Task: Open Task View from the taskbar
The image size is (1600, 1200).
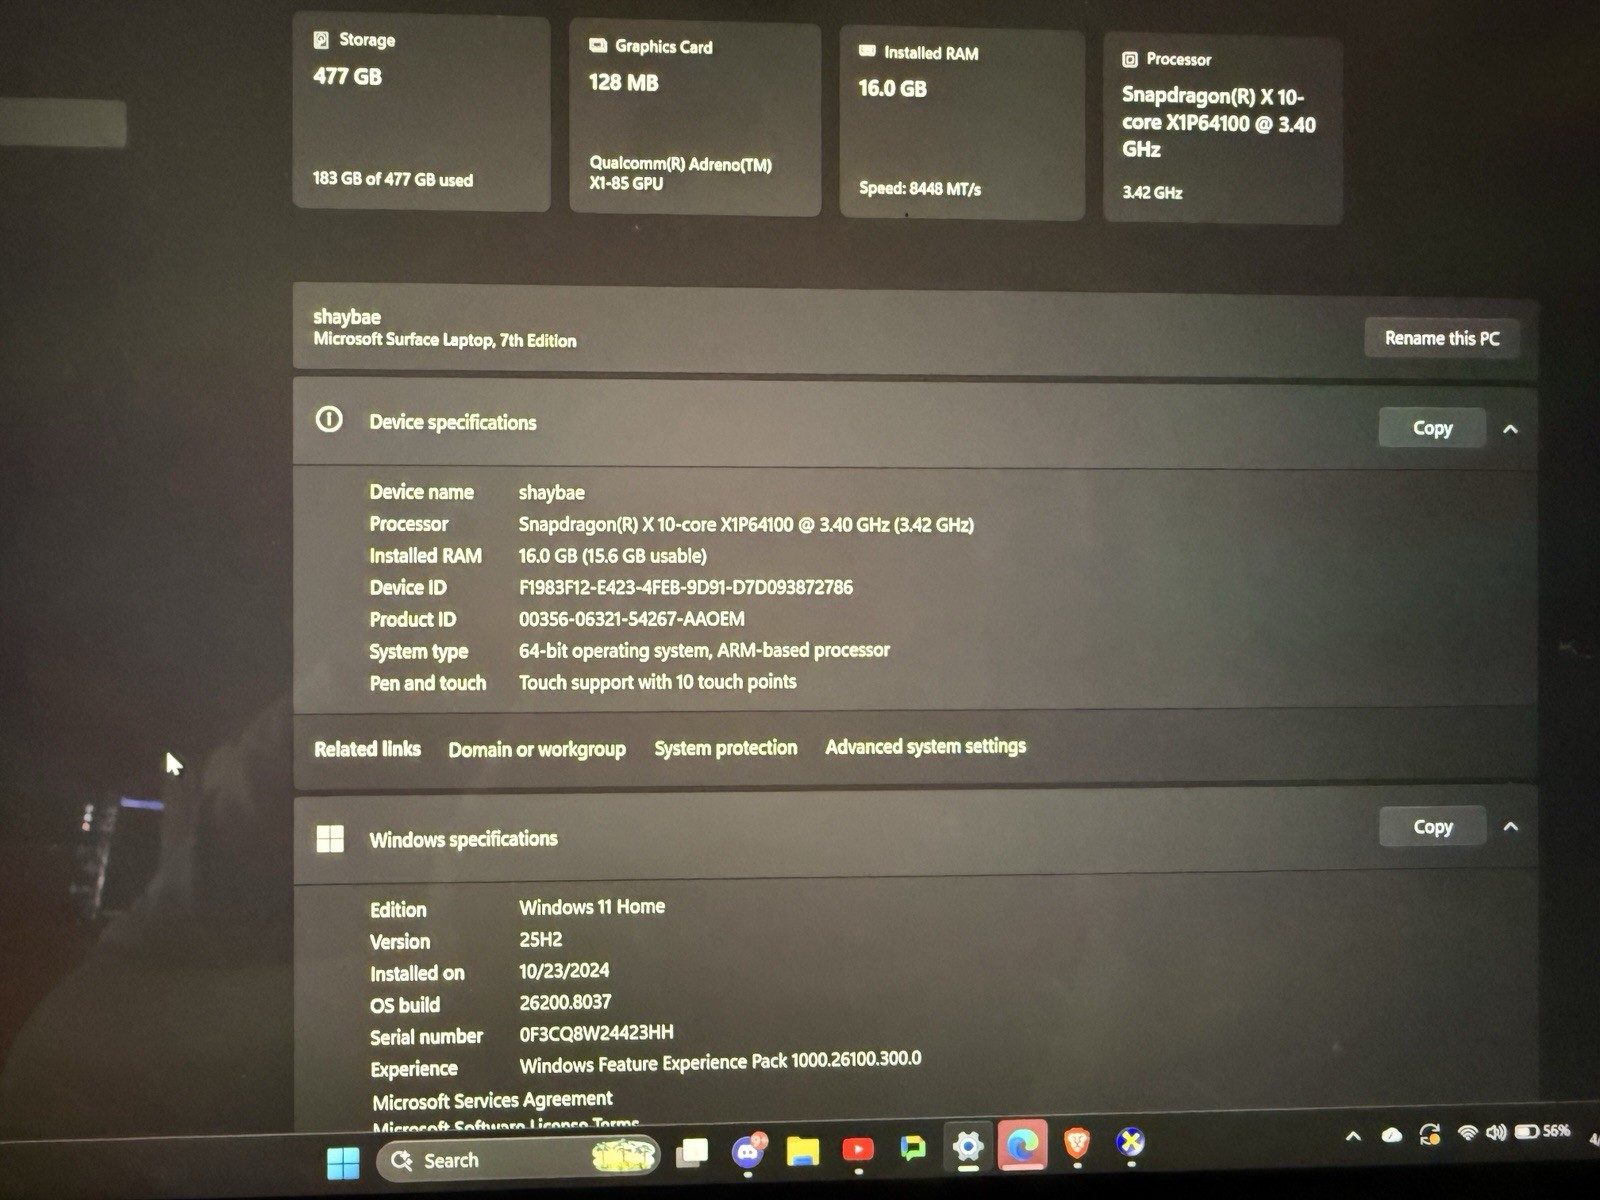Action: pos(691,1154)
